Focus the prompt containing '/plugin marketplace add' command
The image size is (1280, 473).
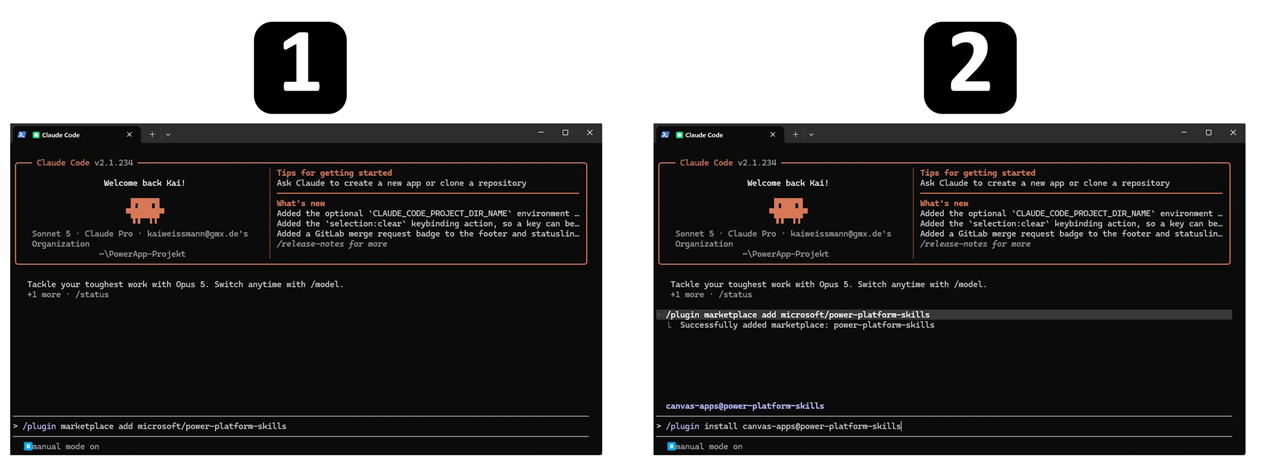click(x=300, y=426)
